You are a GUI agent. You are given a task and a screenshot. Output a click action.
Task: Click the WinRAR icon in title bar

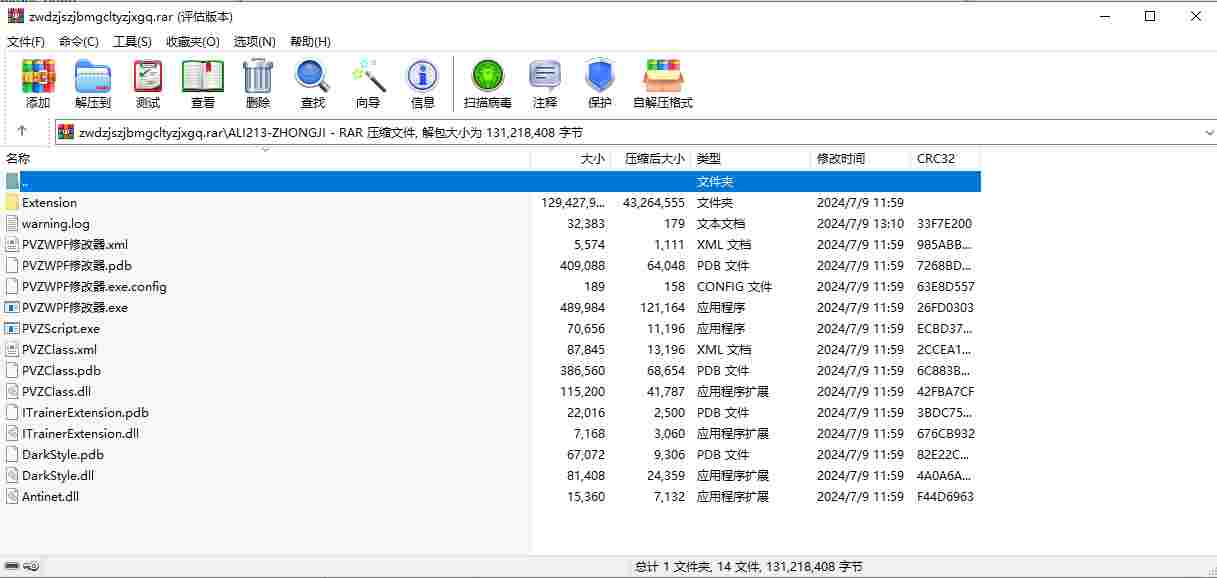(x=15, y=16)
